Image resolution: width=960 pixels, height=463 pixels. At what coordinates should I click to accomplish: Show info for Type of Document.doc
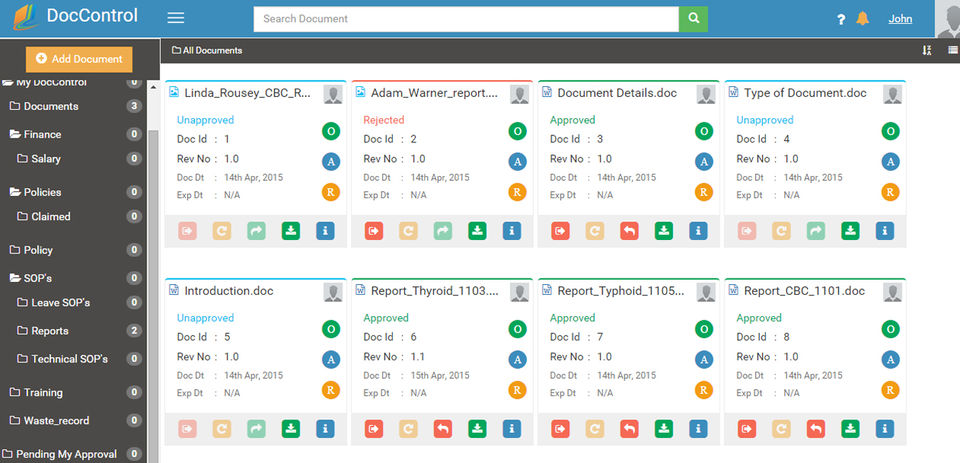[x=885, y=231]
